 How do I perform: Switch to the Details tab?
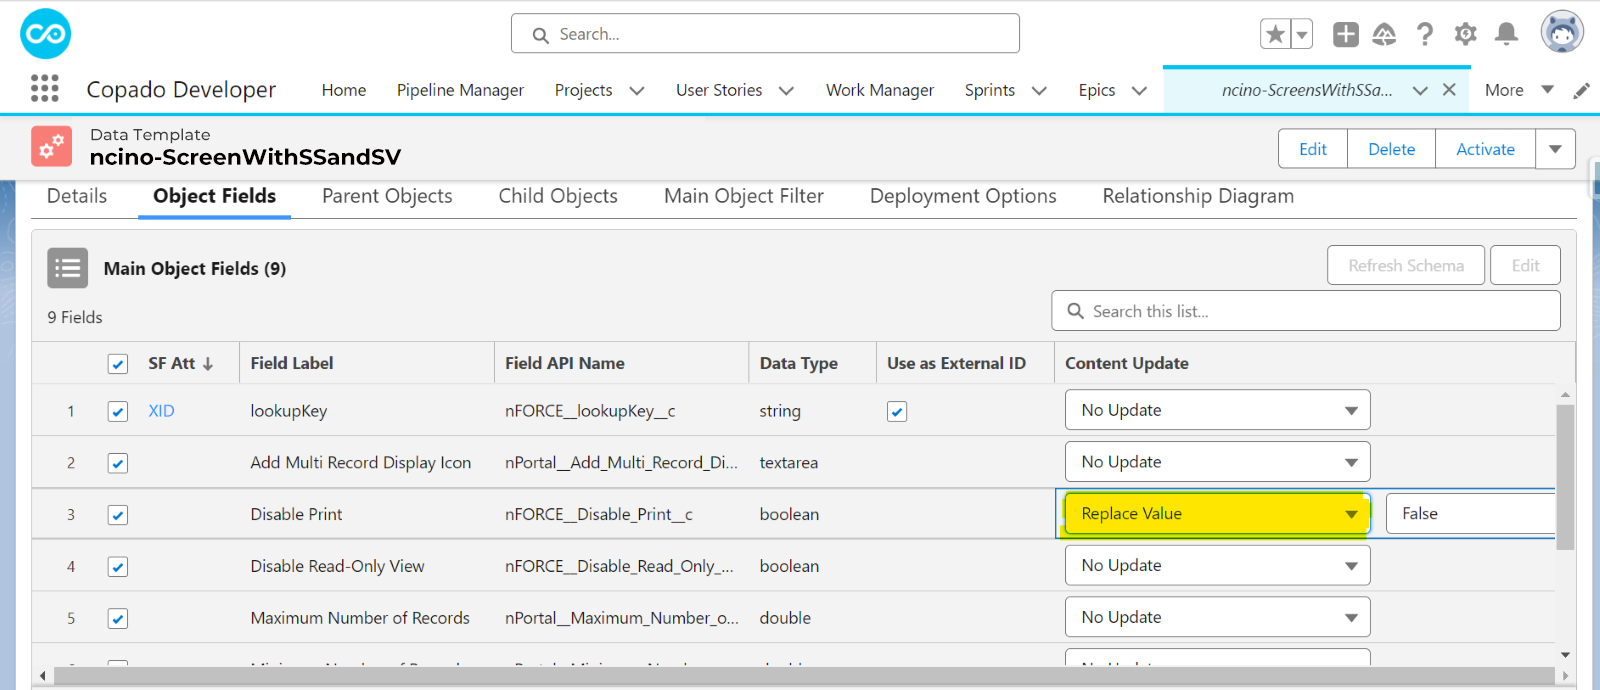click(77, 196)
